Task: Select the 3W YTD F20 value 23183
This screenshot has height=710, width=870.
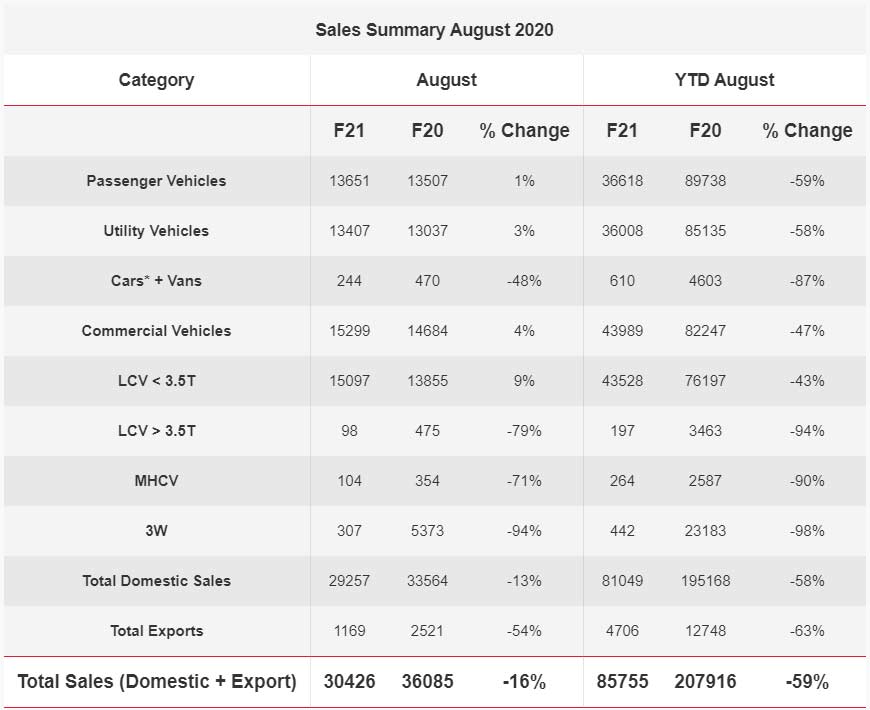Action: (706, 531)
